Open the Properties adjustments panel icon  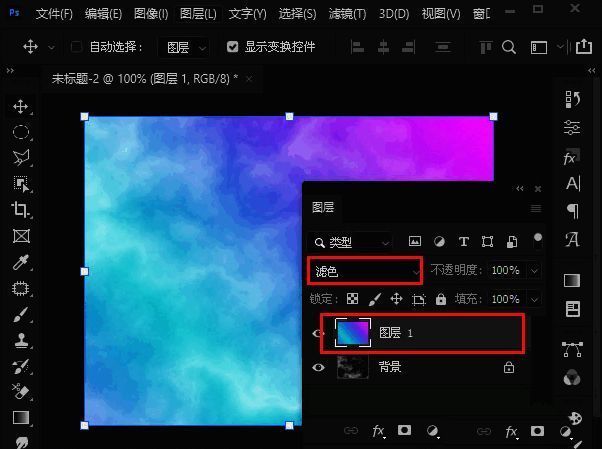coord(572,128)
